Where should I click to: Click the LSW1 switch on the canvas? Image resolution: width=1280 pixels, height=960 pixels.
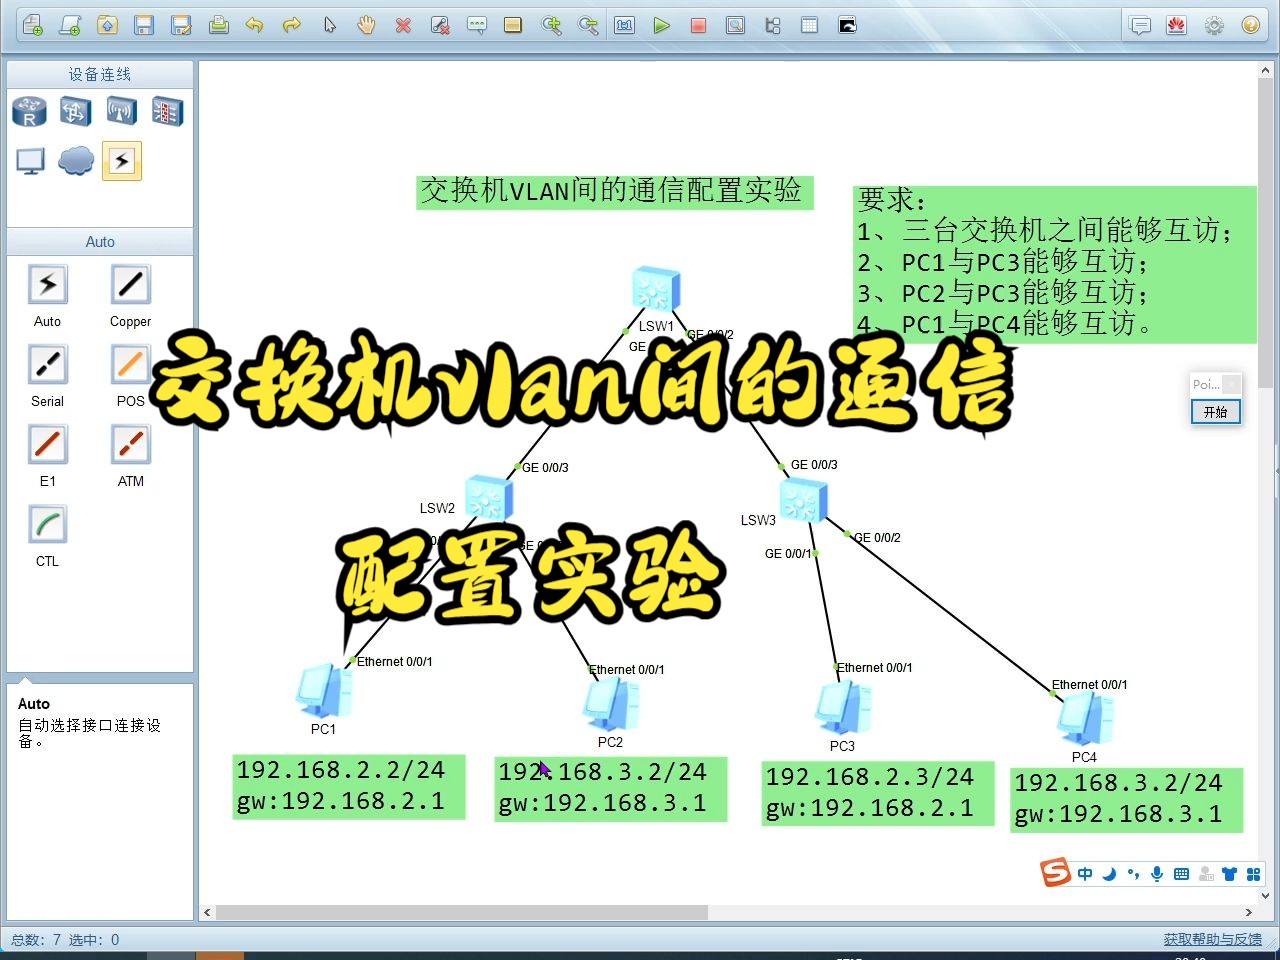(x=655, y=288)
